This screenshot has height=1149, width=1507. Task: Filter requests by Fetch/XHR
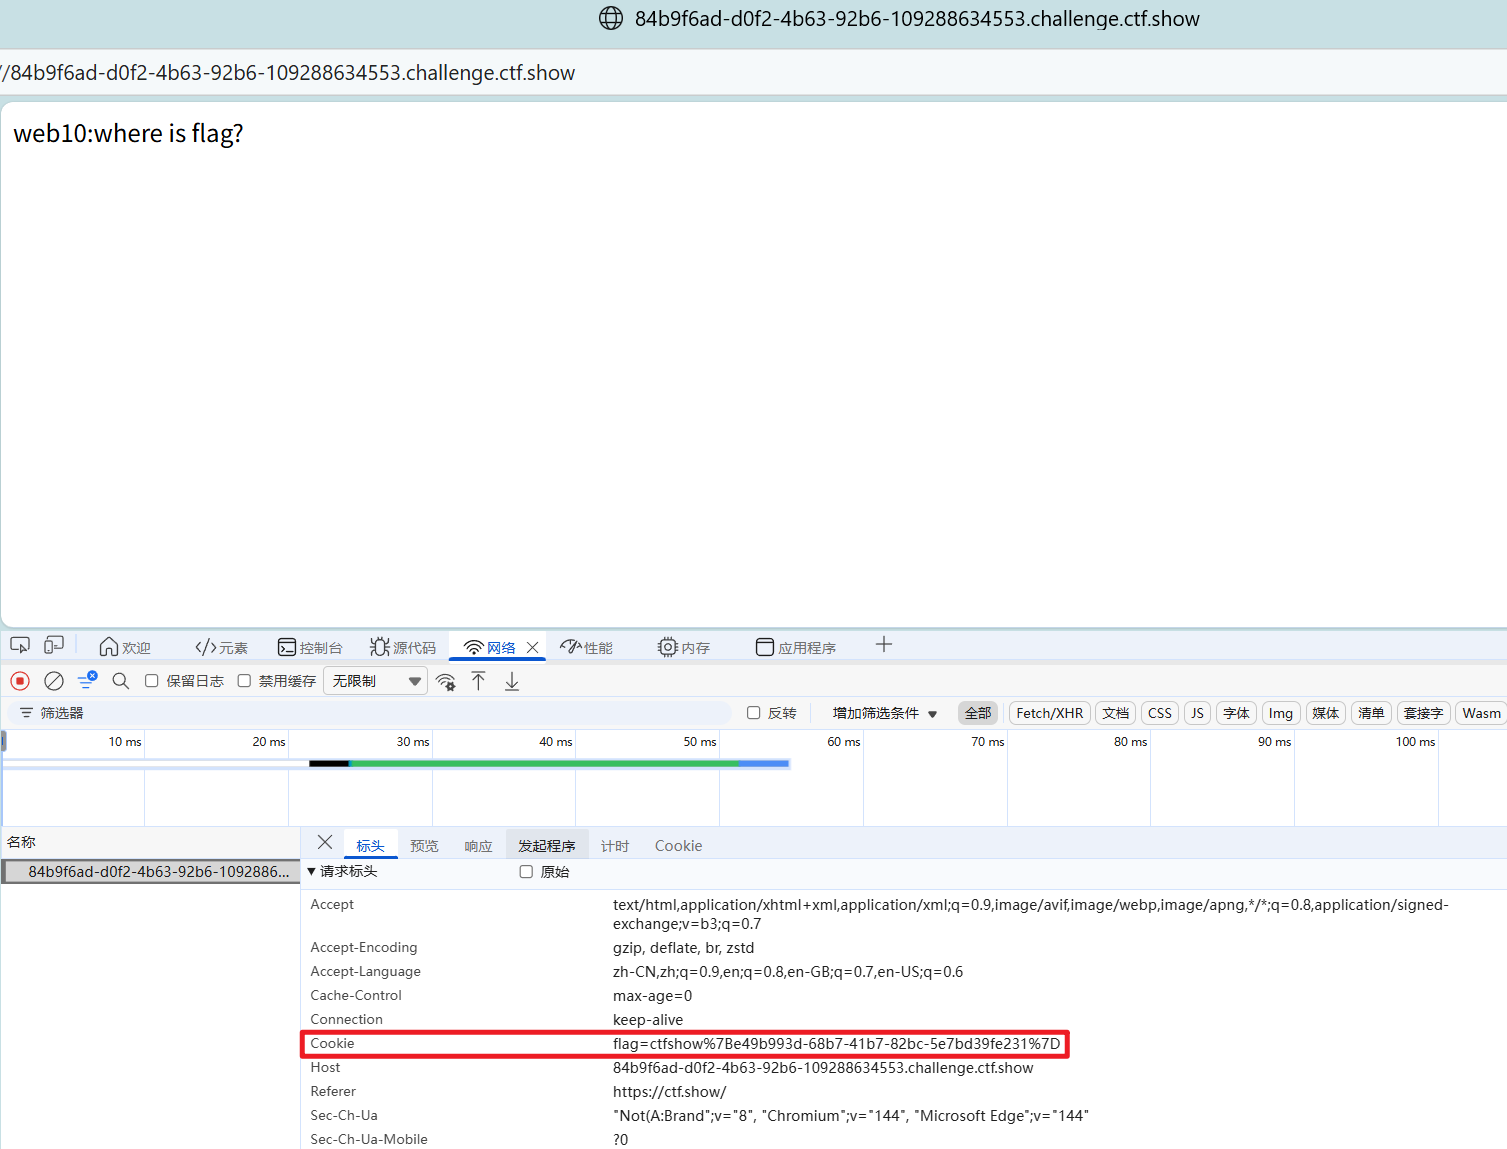1050,713
